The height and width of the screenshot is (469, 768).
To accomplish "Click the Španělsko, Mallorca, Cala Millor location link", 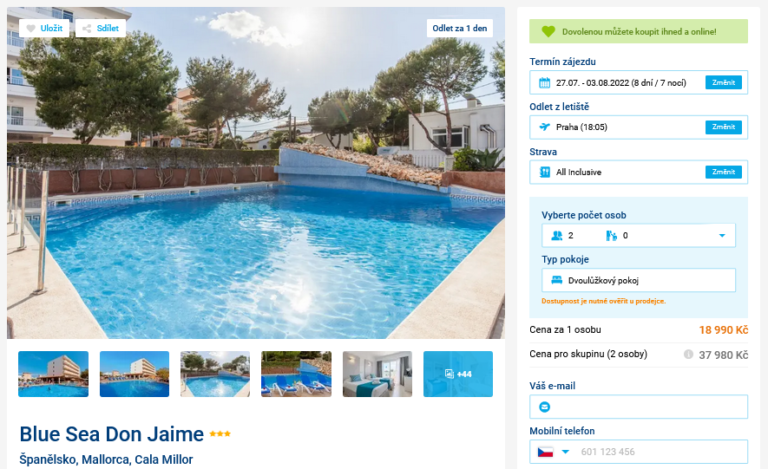I will pos(106,459).
